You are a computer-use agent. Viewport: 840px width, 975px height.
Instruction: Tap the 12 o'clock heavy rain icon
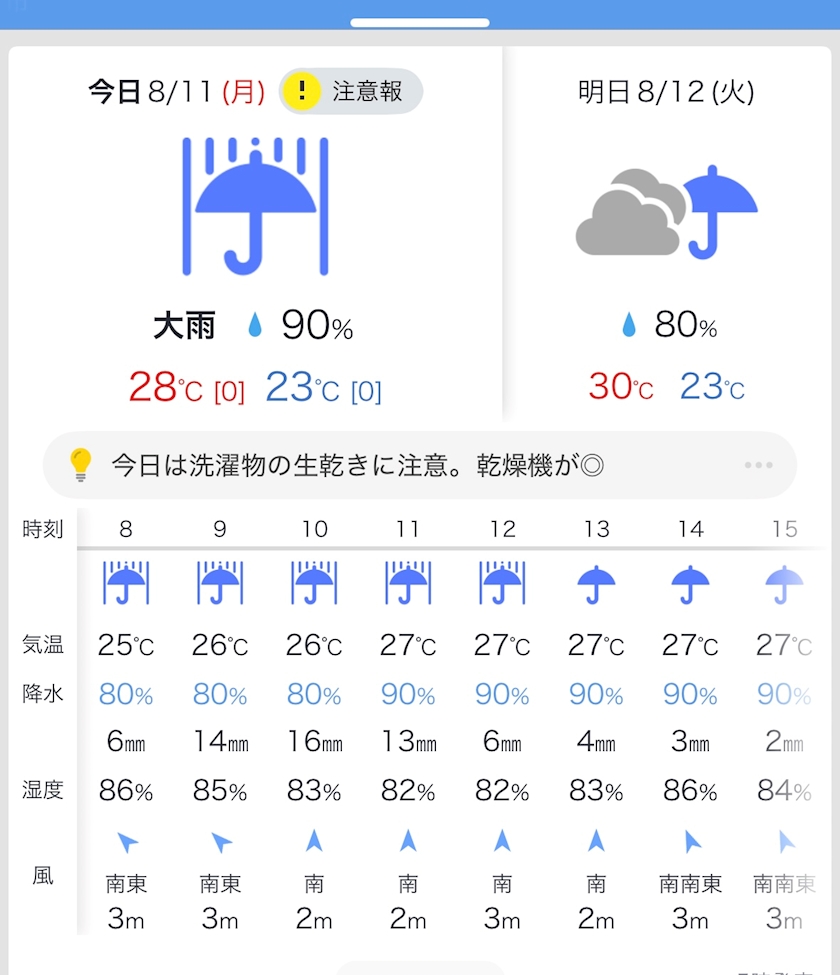502,583
